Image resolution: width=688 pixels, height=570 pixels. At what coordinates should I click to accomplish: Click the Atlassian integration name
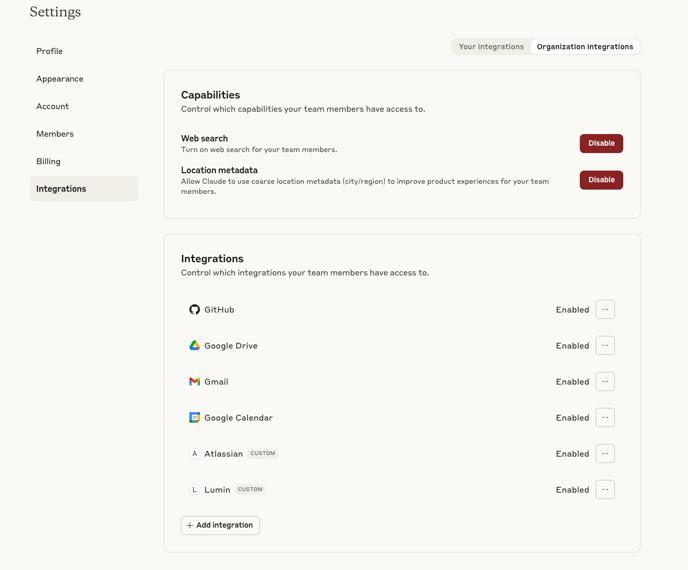coord(223,454)
